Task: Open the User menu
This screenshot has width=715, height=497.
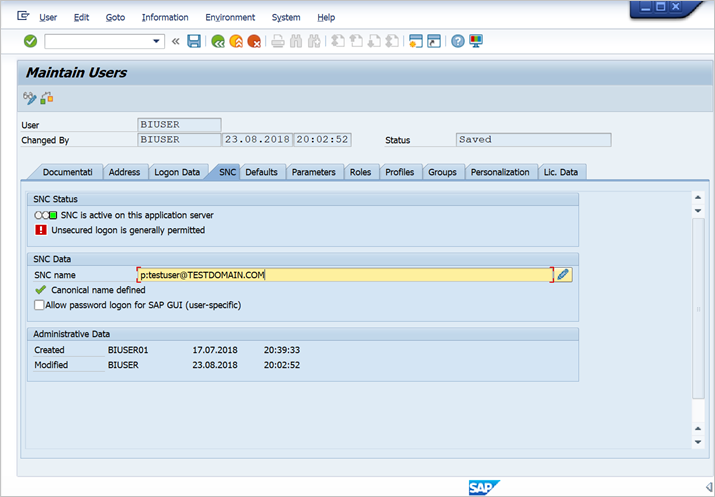Action: pos(48,17)
